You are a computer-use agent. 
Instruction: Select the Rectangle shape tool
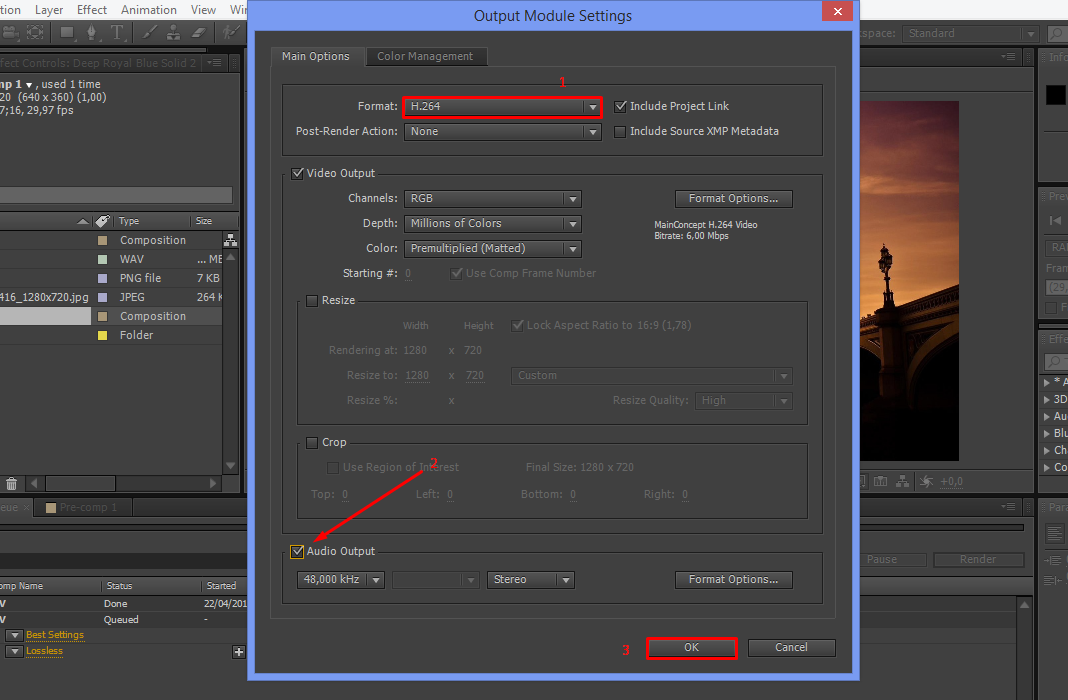67,32
